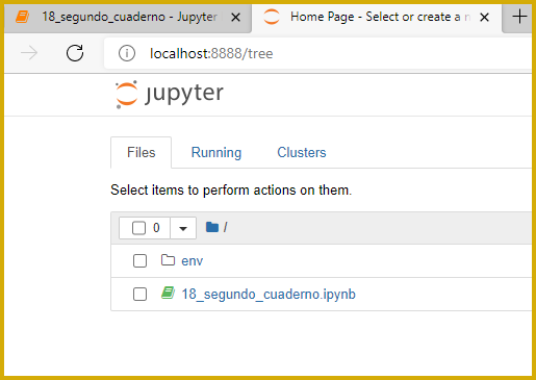
Task: Click the root path slash breadcrumb
Action: (225, 227)
